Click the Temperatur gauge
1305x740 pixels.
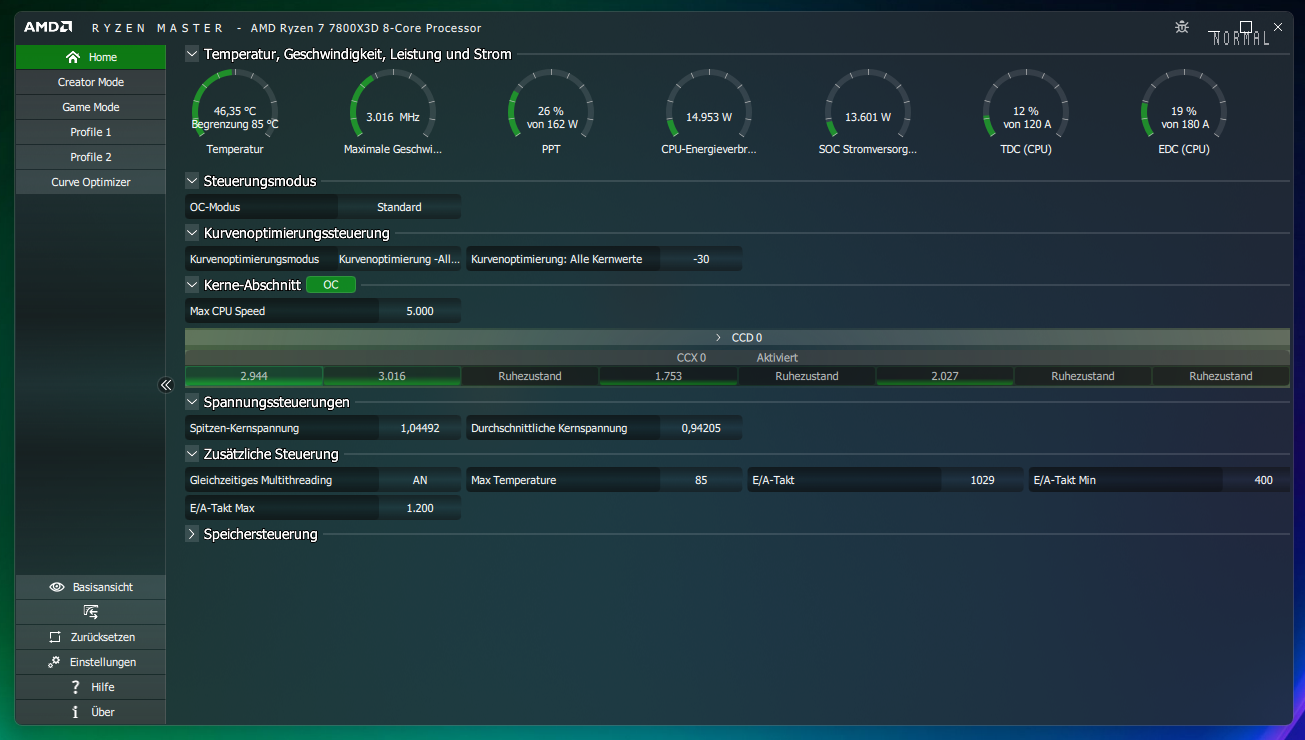(235, 111)
